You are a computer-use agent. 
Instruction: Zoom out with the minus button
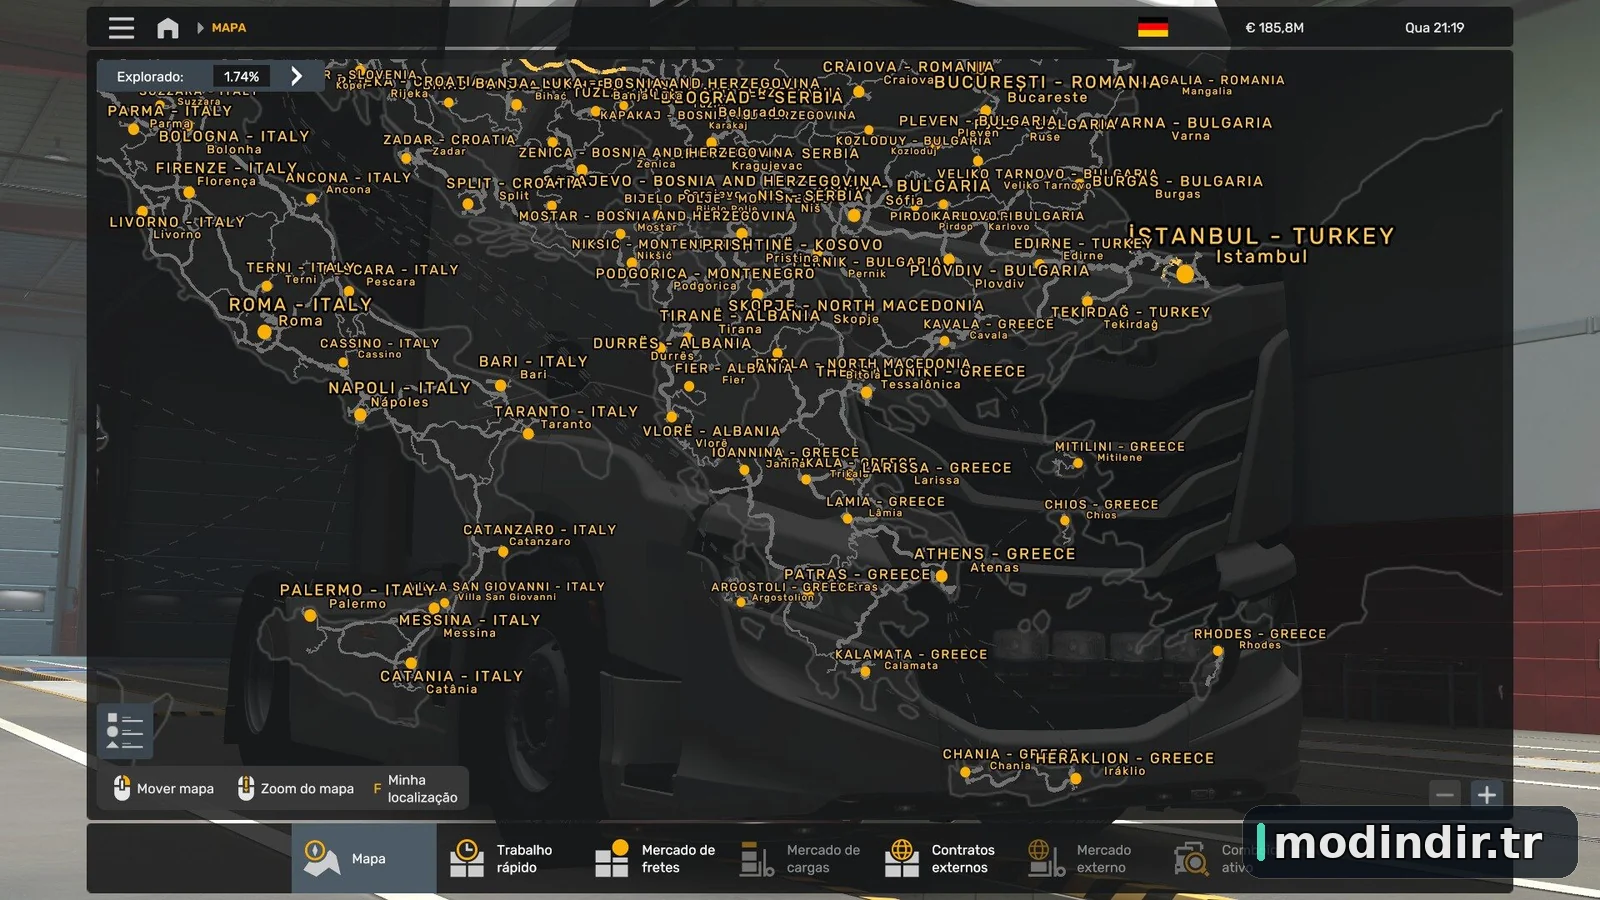[x=1445, y=795]
